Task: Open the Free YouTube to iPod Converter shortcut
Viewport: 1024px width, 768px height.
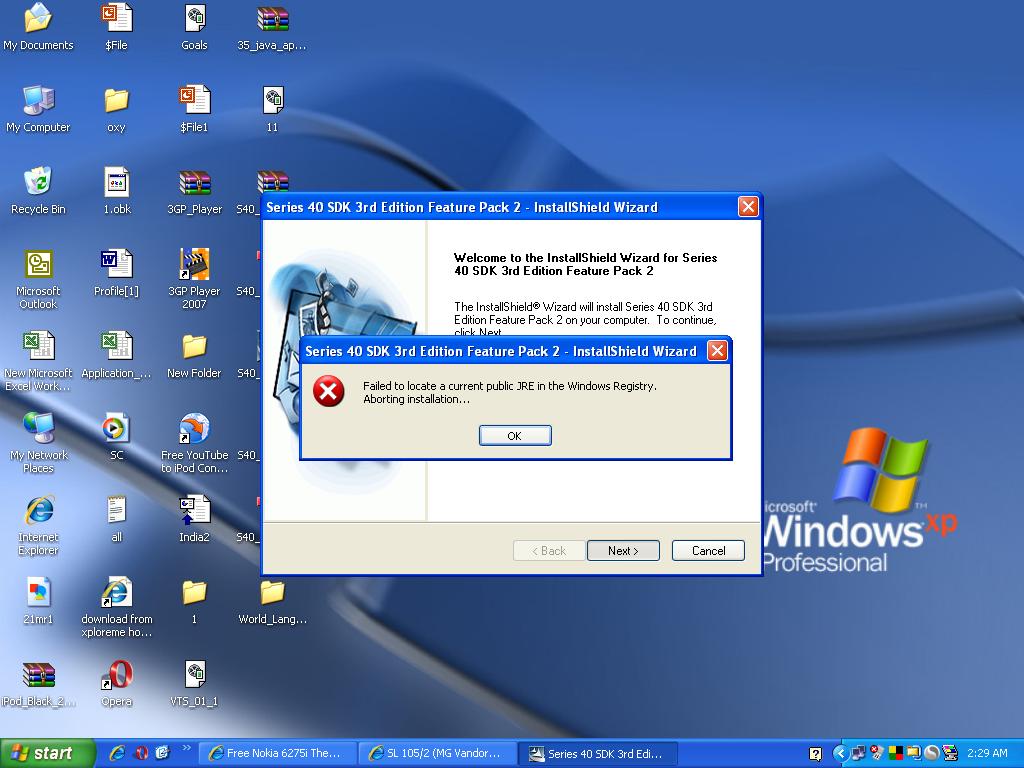Action: point(194,429)
